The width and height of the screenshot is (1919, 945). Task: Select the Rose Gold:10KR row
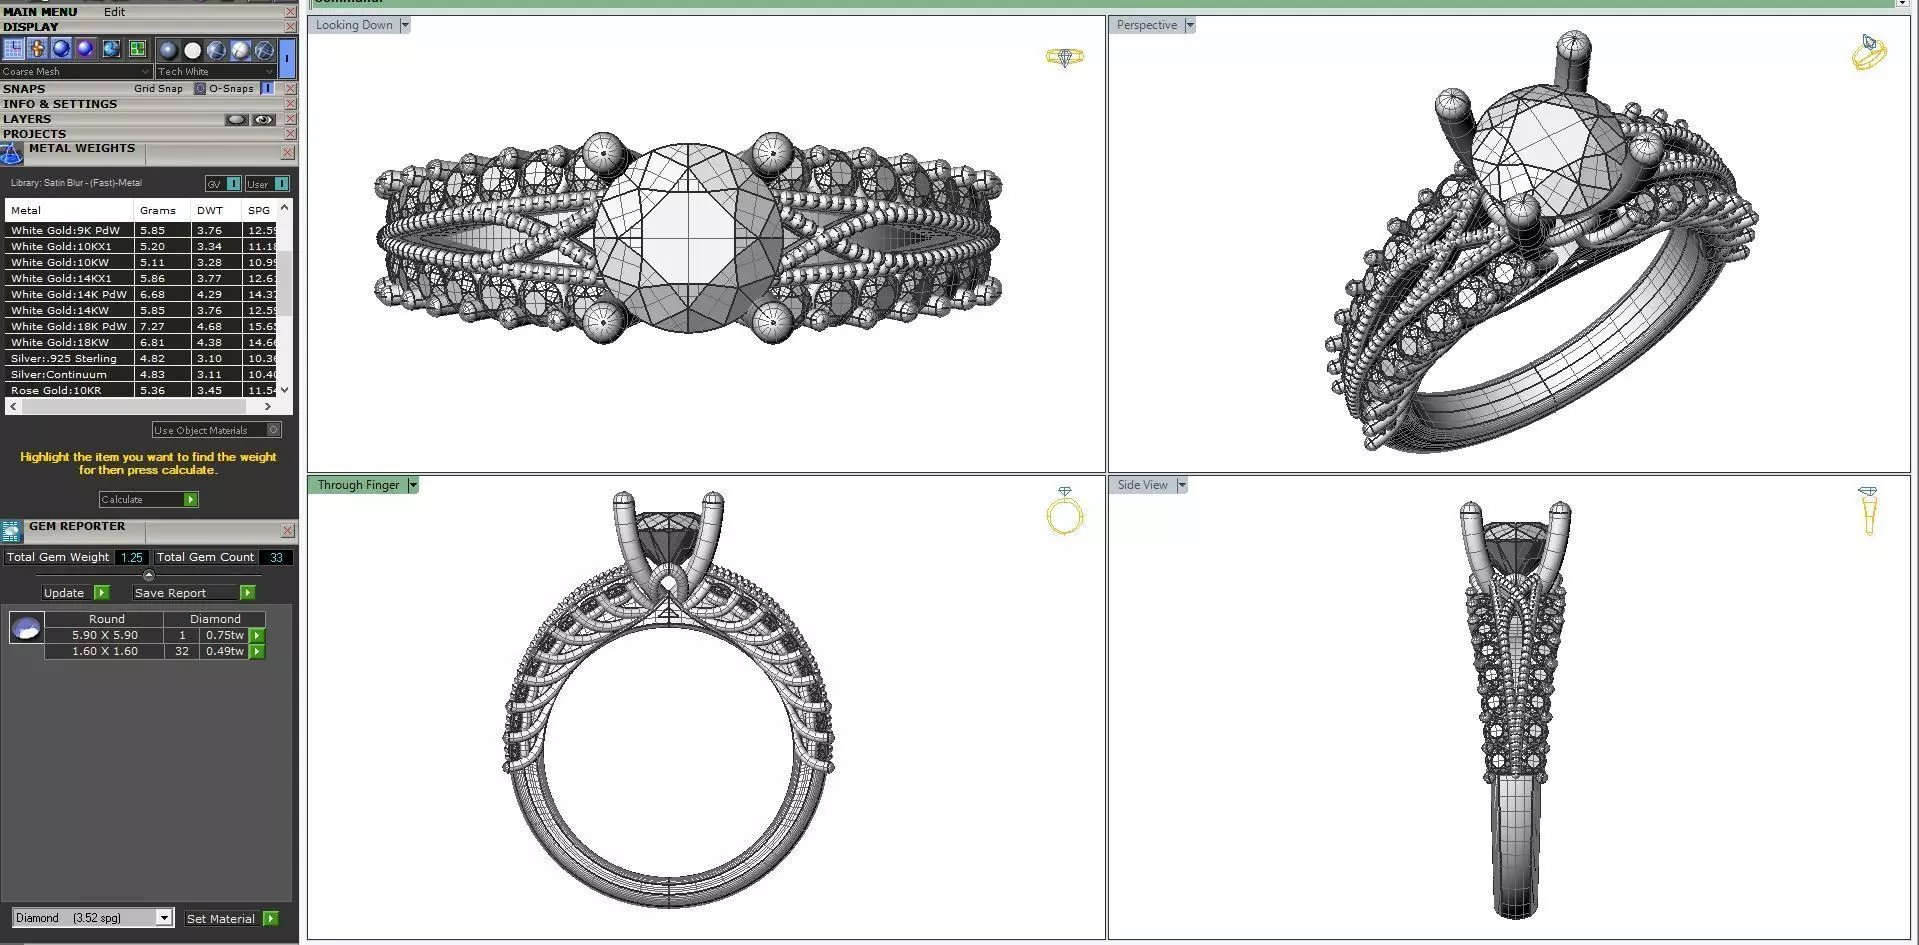[x=140, y=390]
